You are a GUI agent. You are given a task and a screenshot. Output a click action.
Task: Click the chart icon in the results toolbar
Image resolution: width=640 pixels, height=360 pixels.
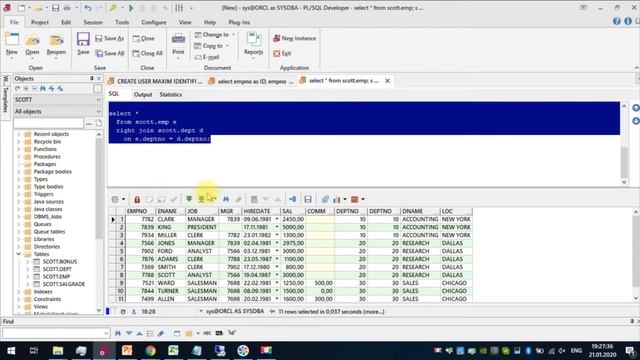[337, 199]
